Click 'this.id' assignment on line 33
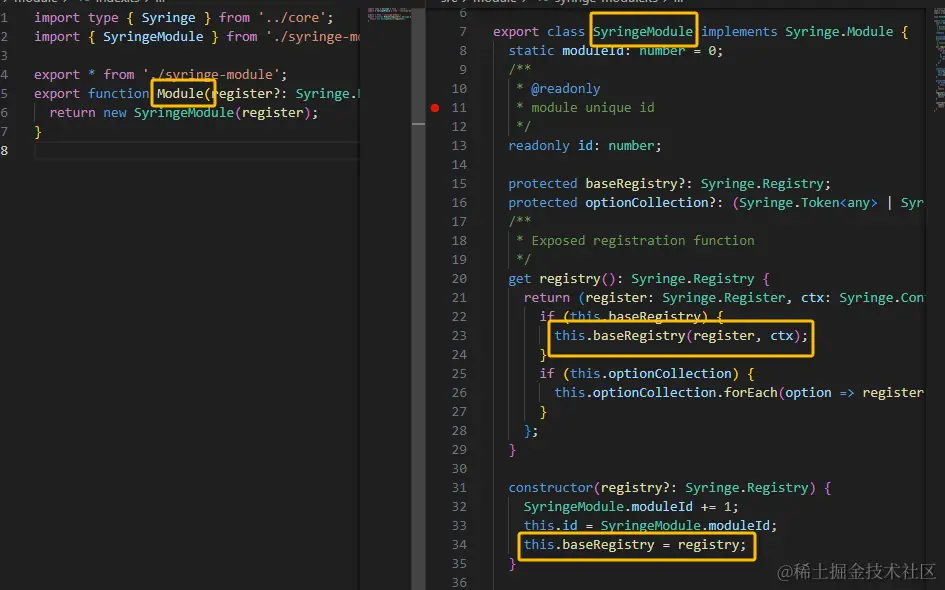 tap(550, 526)
